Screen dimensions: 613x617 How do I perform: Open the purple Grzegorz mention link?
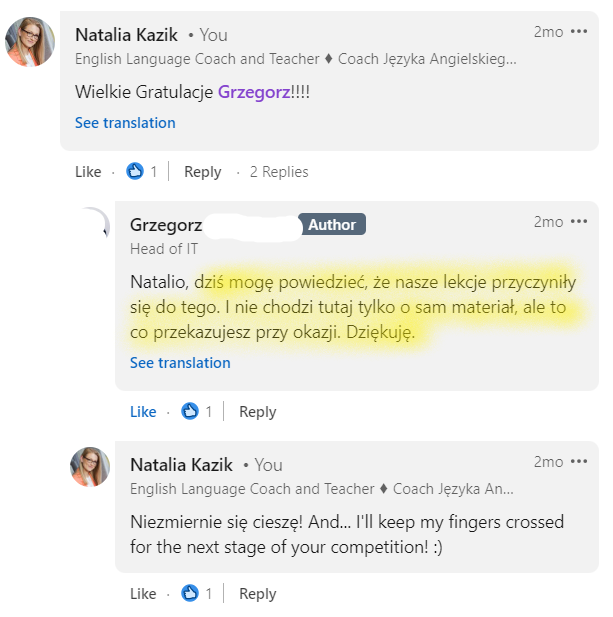click(253, 92)
